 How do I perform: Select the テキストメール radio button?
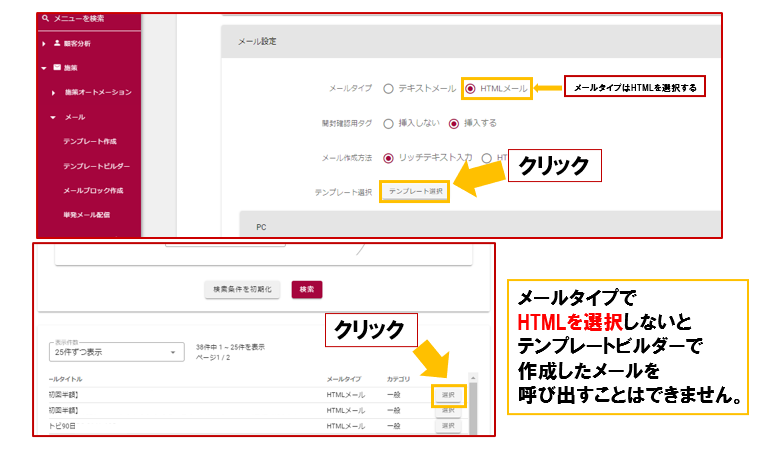[388, 89]
